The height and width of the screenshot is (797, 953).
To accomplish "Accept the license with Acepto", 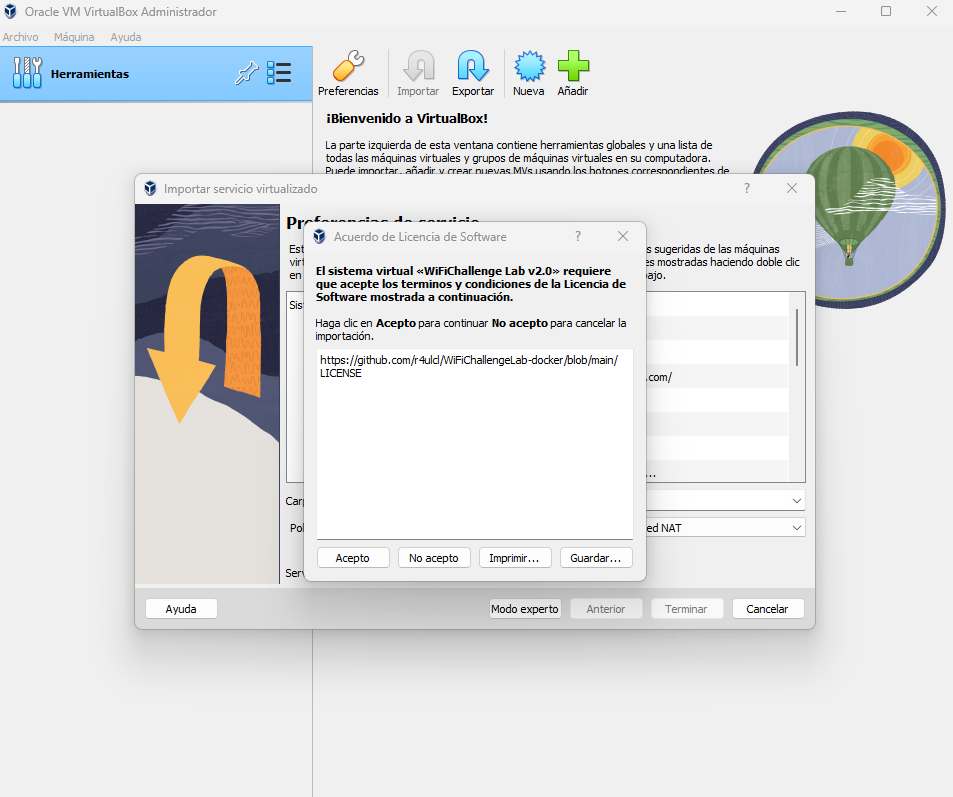I will coord(353,557).
